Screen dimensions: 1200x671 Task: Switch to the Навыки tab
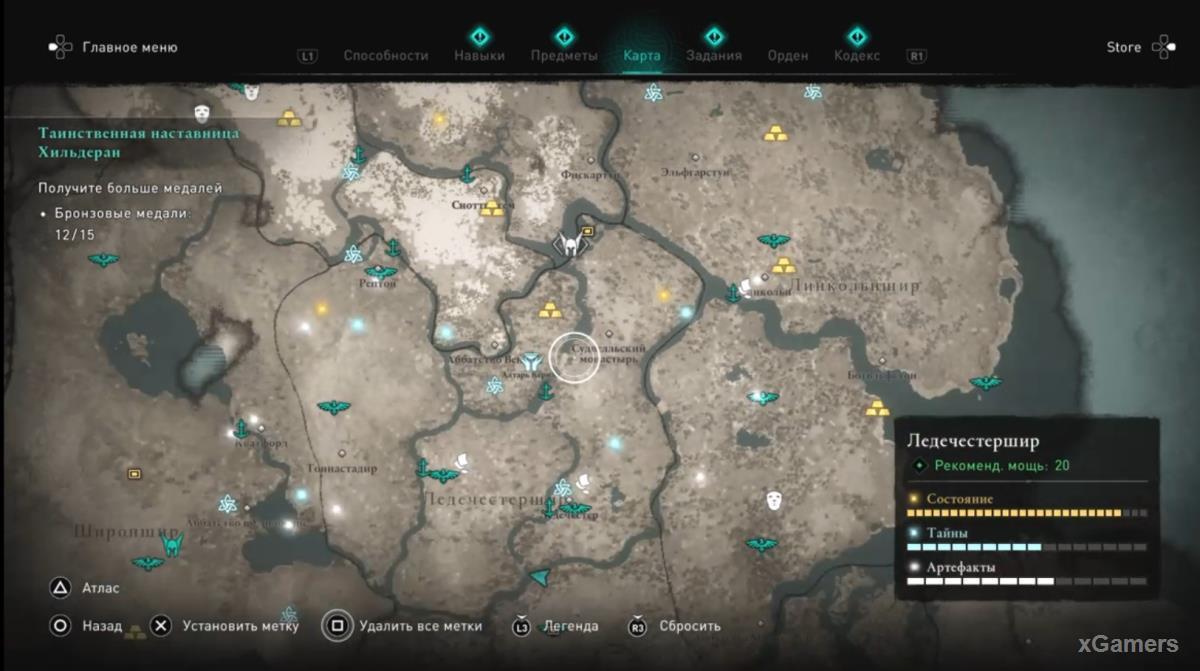[479, 56]
